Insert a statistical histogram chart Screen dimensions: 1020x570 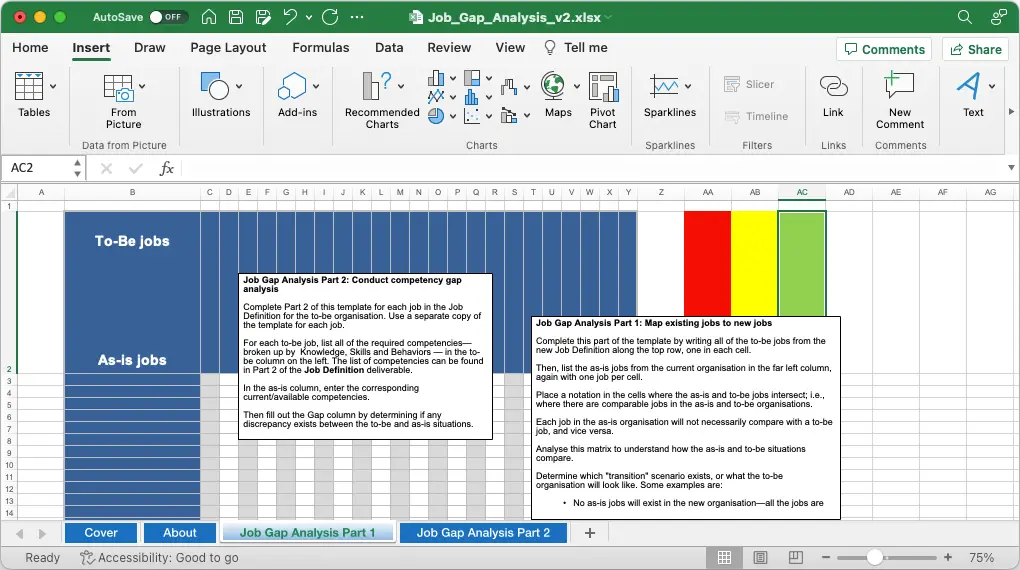pos(472,97)
